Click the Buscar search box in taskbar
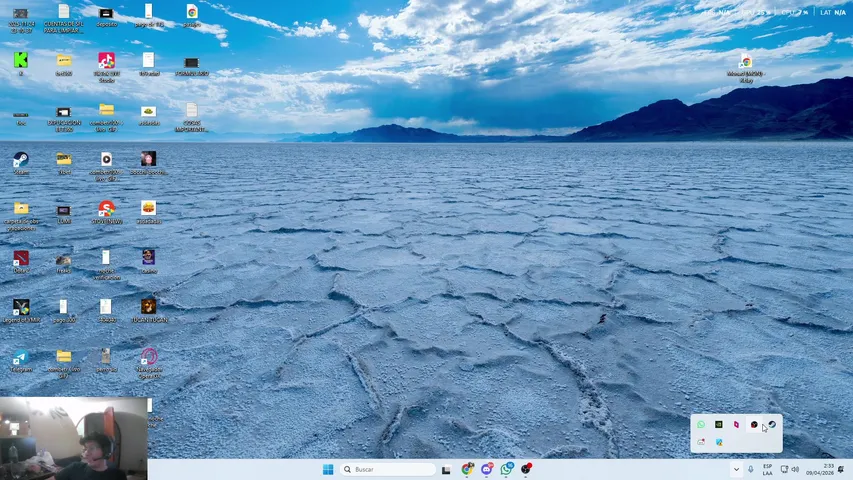The height and width of the screenshot is (480, 853). coord(387,469)
